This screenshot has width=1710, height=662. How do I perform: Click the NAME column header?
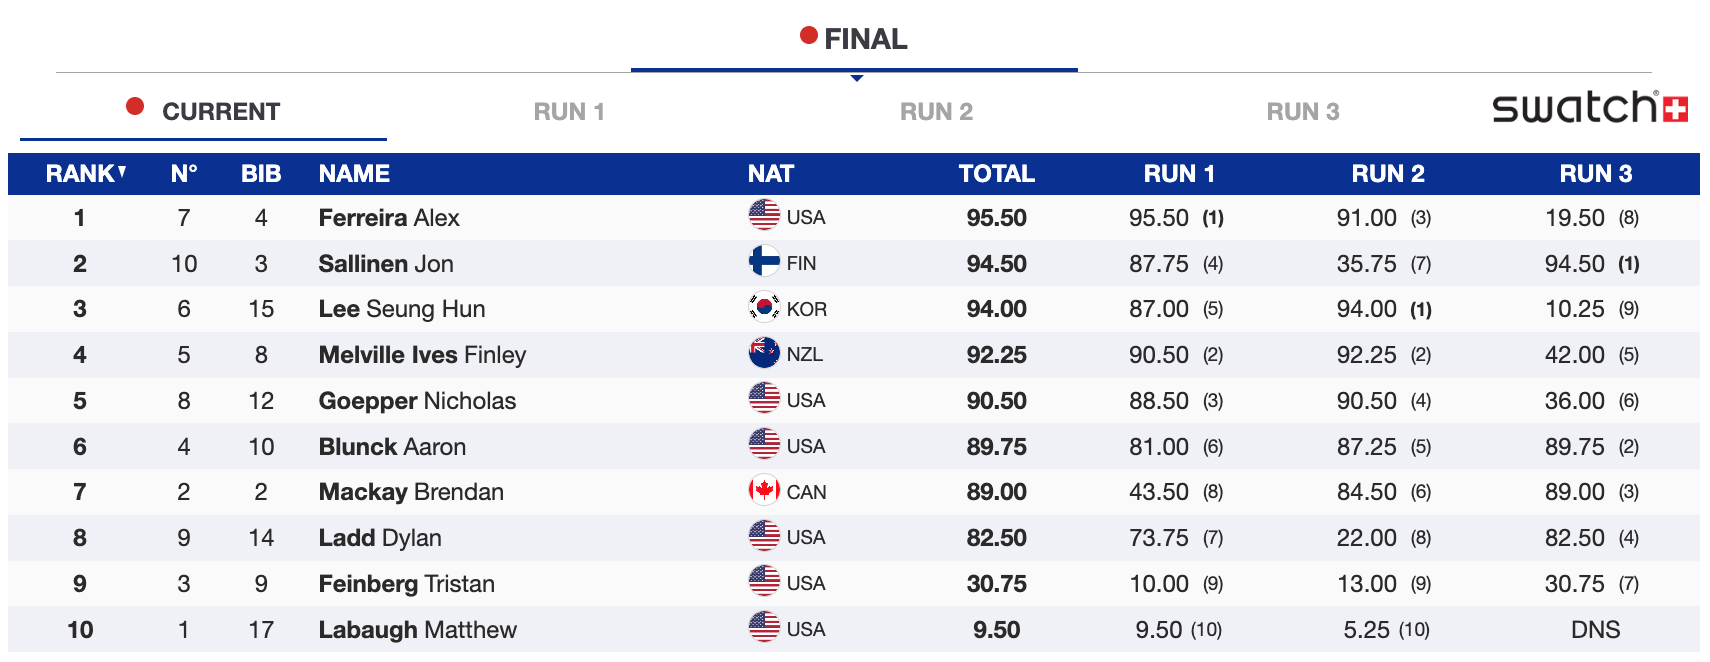click(x=354, y=174)
